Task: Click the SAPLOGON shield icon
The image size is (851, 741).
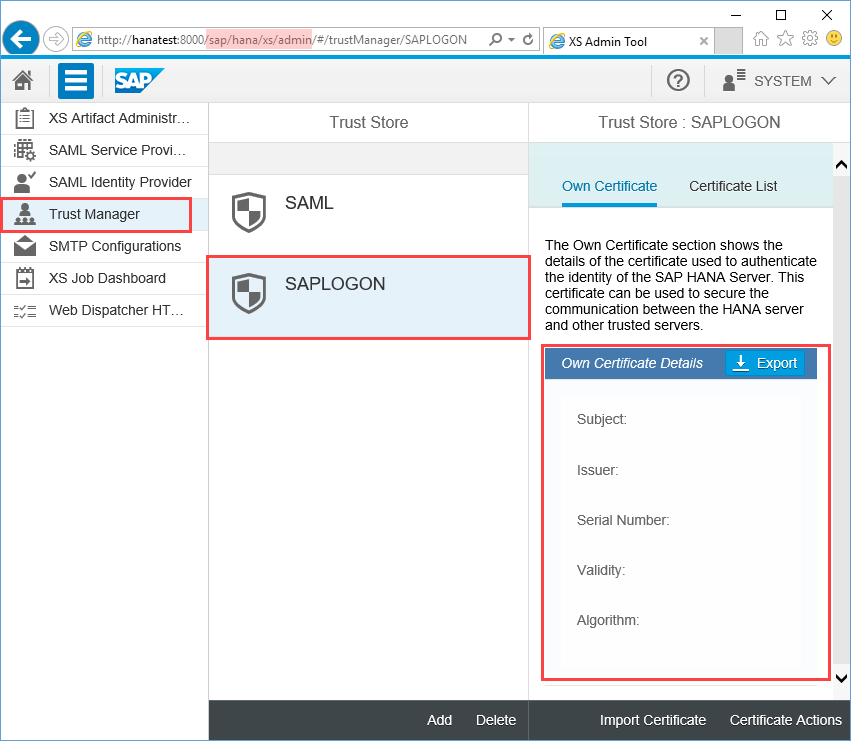Action: click(249, 293)
